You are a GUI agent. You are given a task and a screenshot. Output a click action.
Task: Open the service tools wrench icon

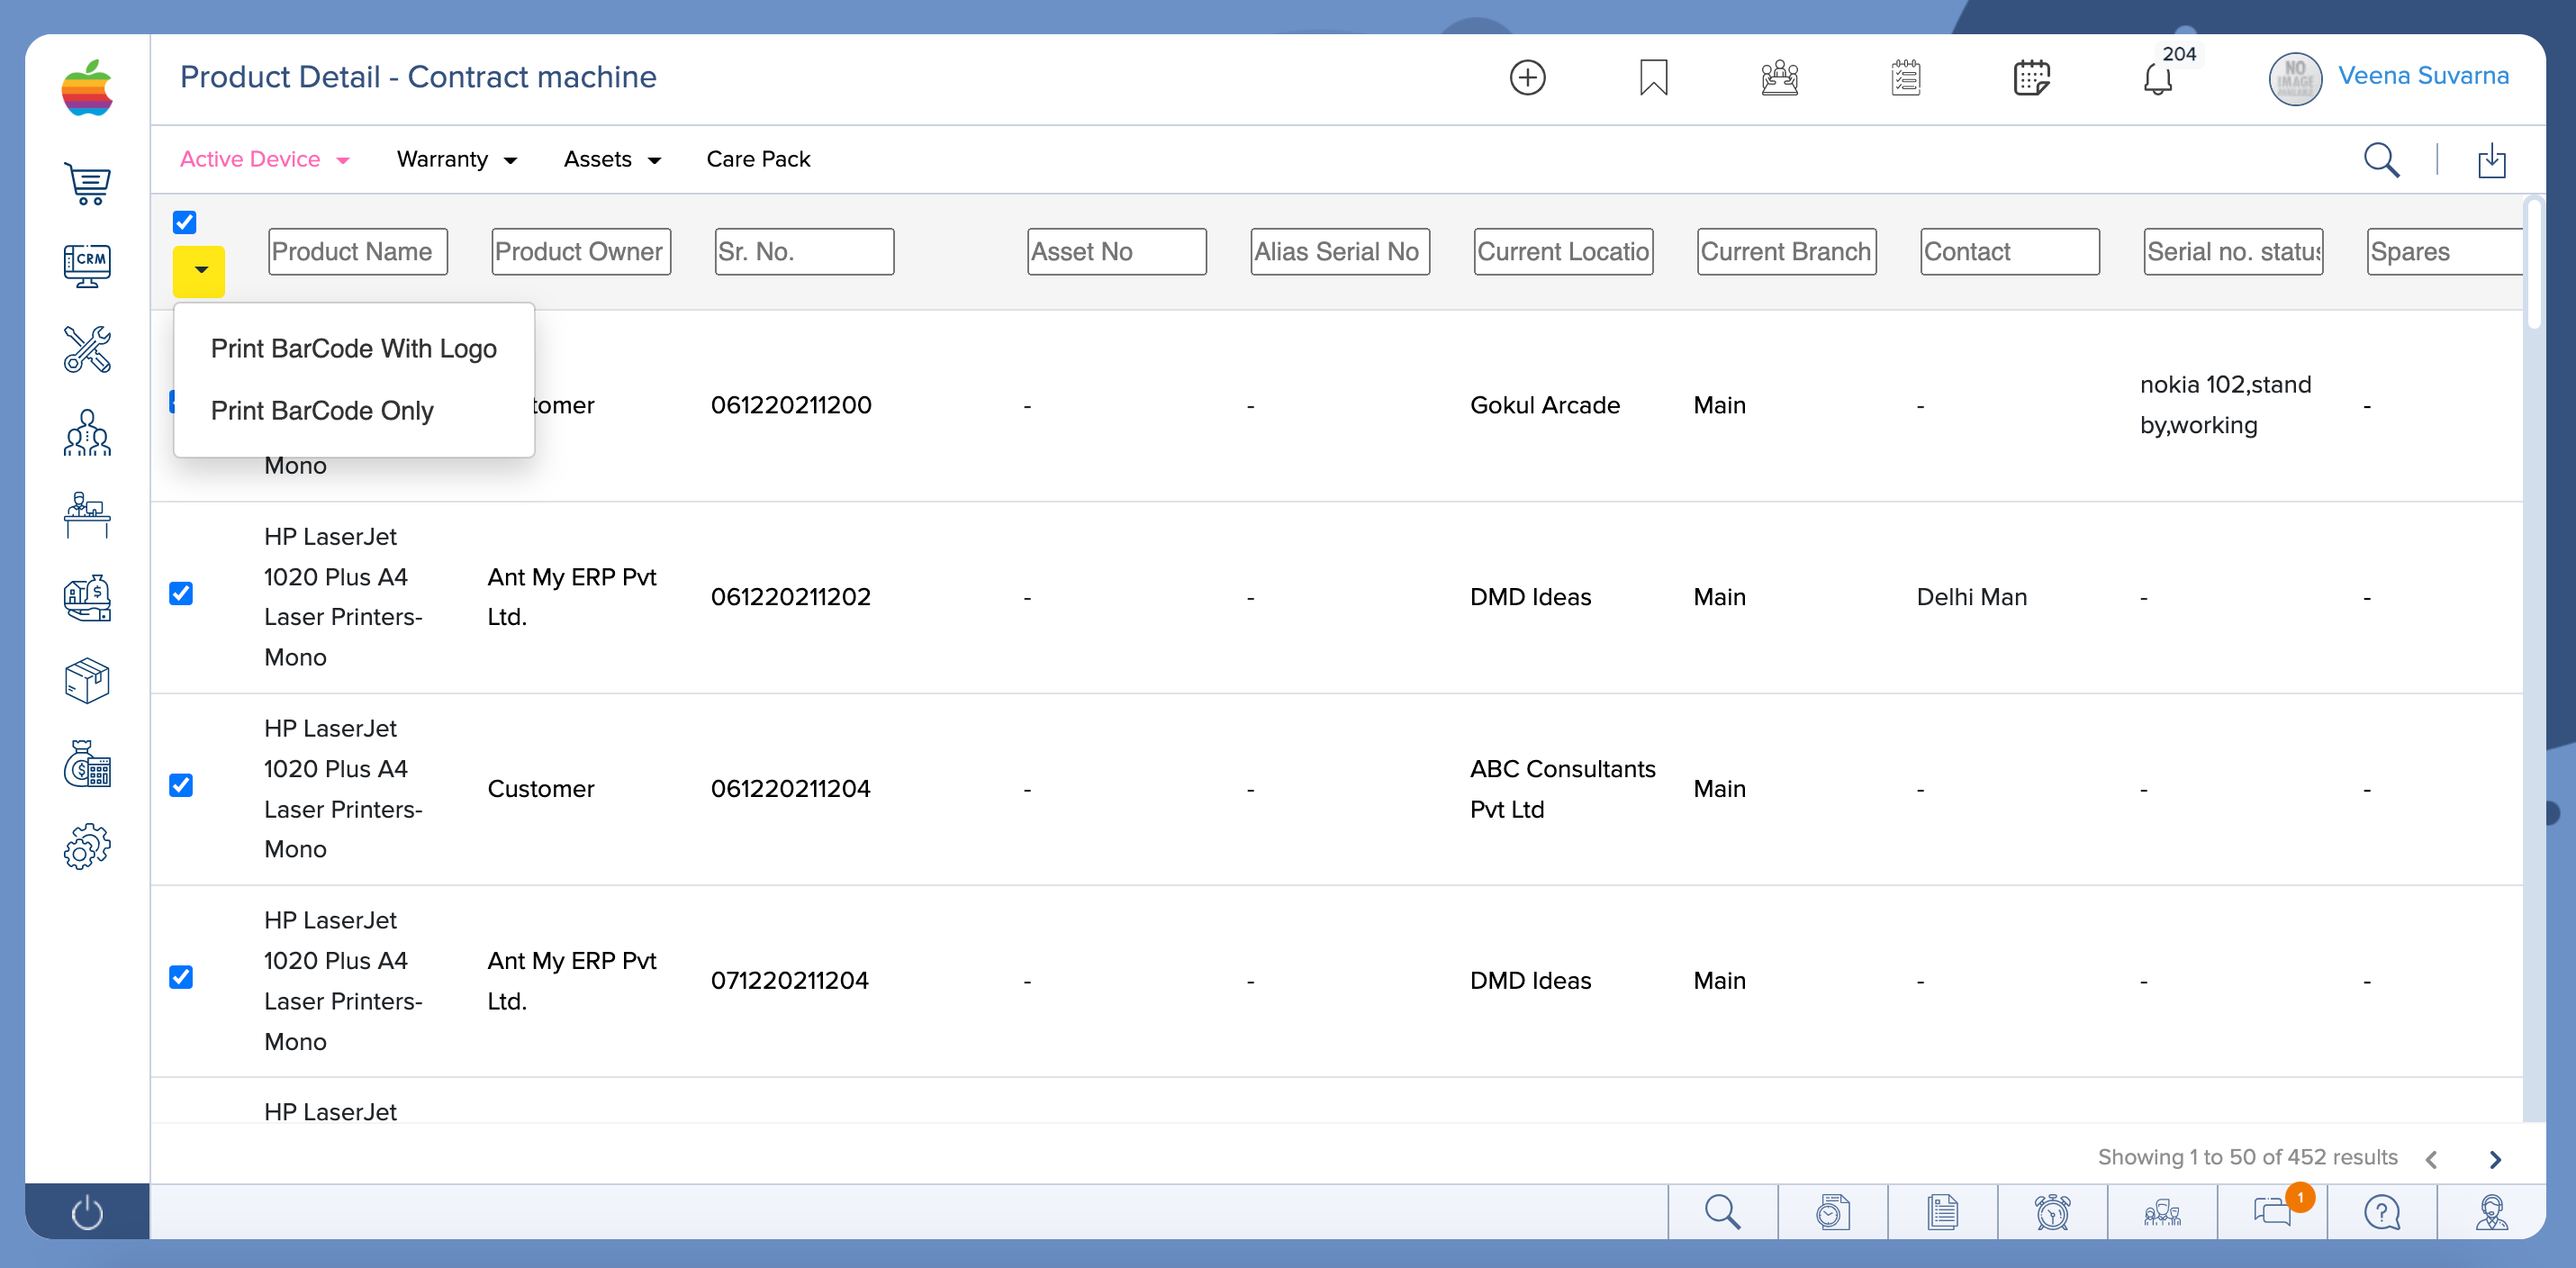[x=87, y=349]
